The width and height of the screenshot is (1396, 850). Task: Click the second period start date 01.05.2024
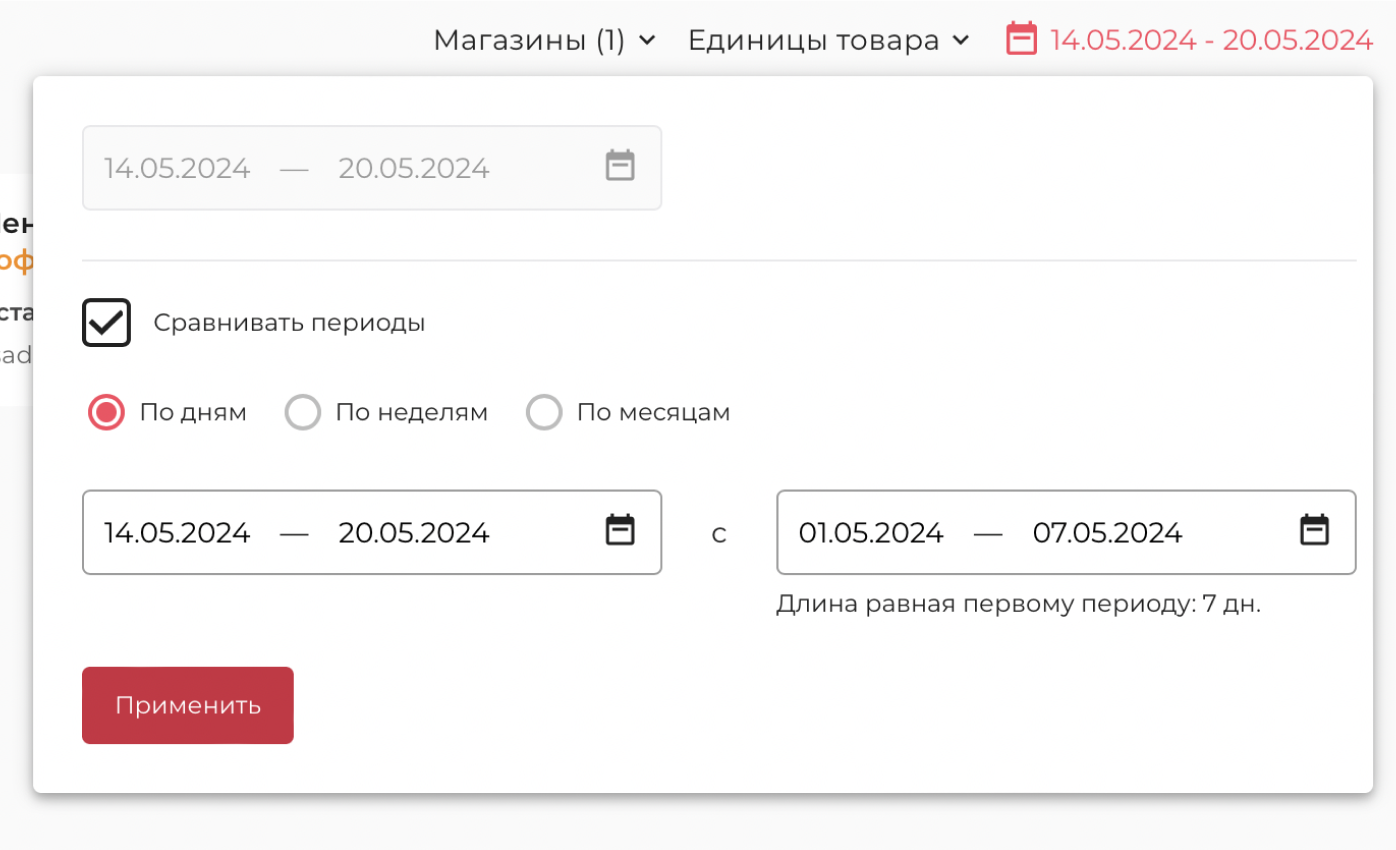(871, 532)
